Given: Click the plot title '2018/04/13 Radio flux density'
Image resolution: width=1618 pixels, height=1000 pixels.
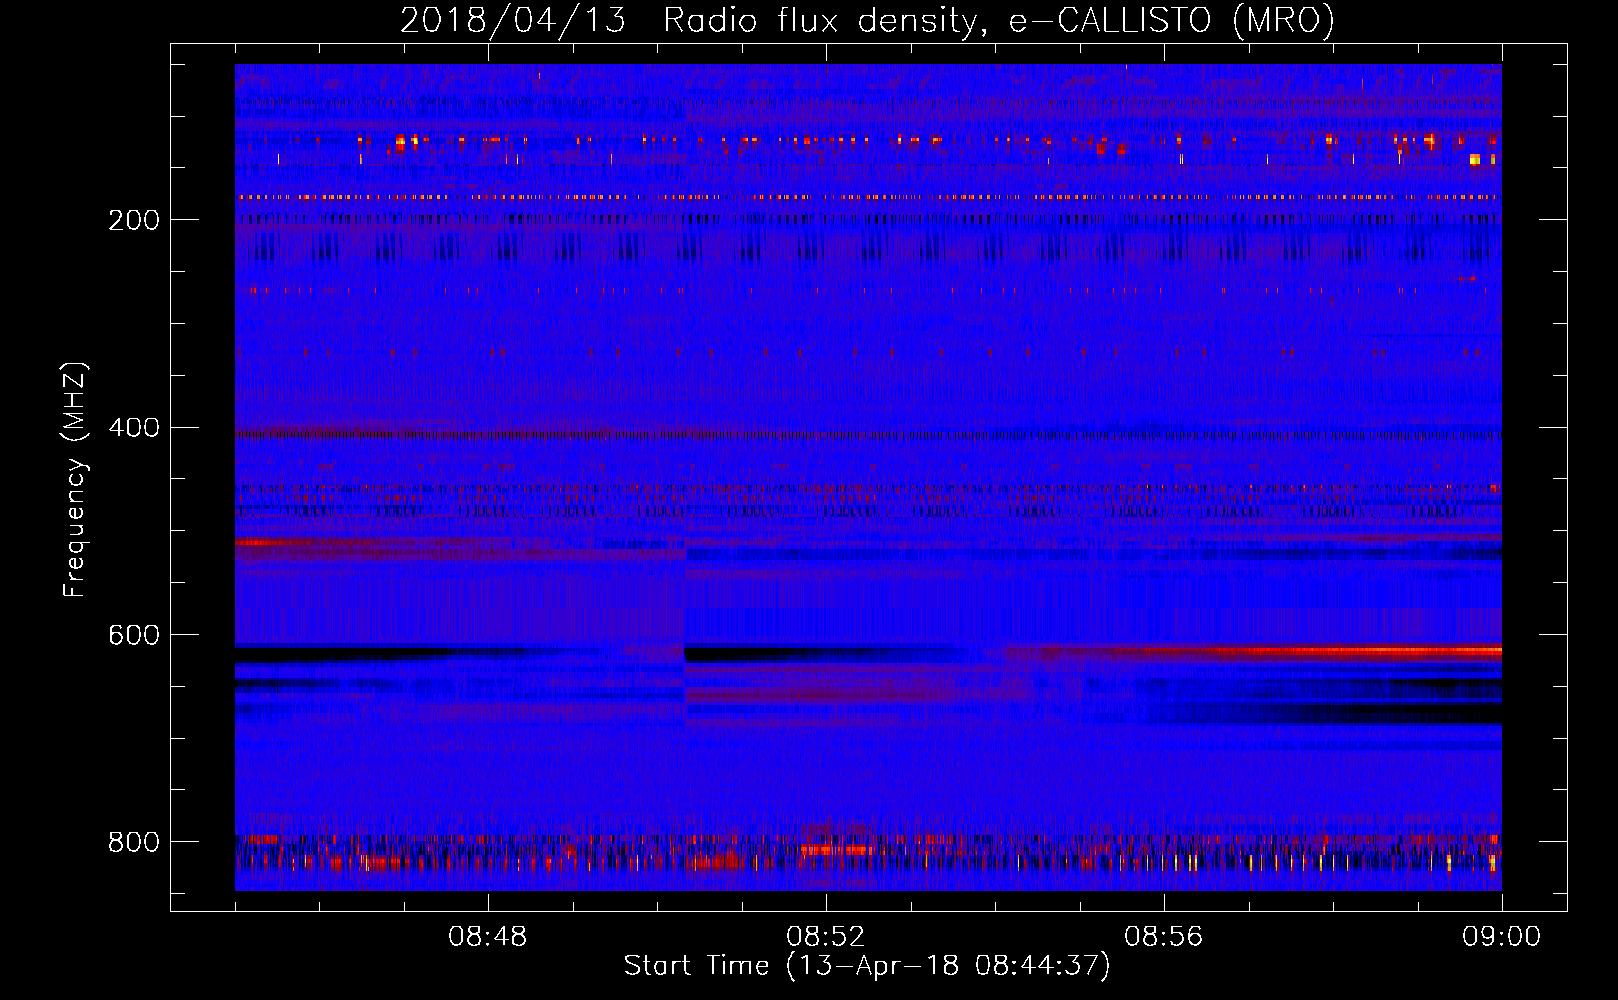Looking at the screenshot, I should (x=688, y=20).
